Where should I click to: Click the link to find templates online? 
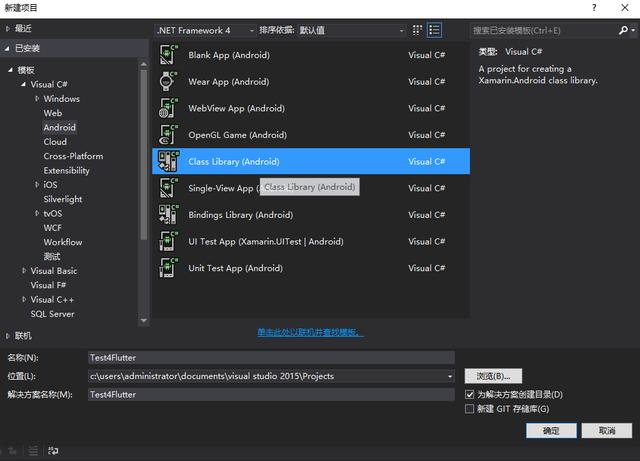click(x=310, y=332)
